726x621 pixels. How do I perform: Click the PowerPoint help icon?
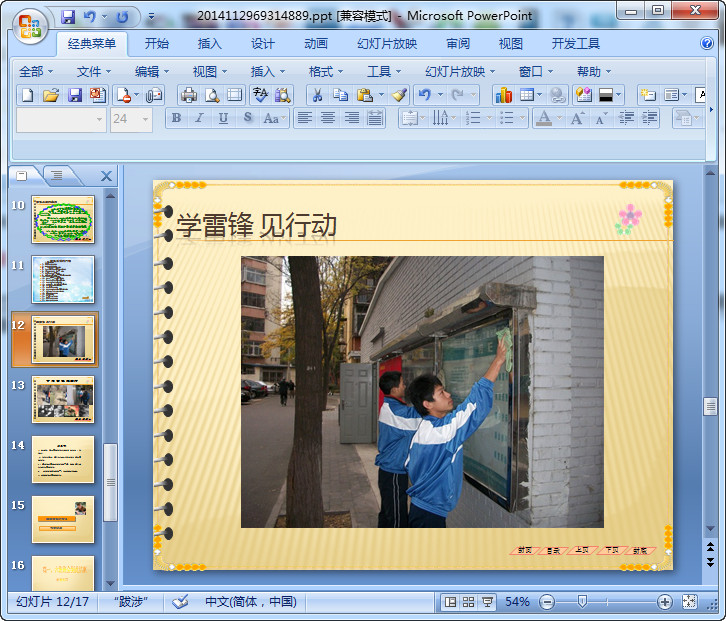[x=707, y=43]
